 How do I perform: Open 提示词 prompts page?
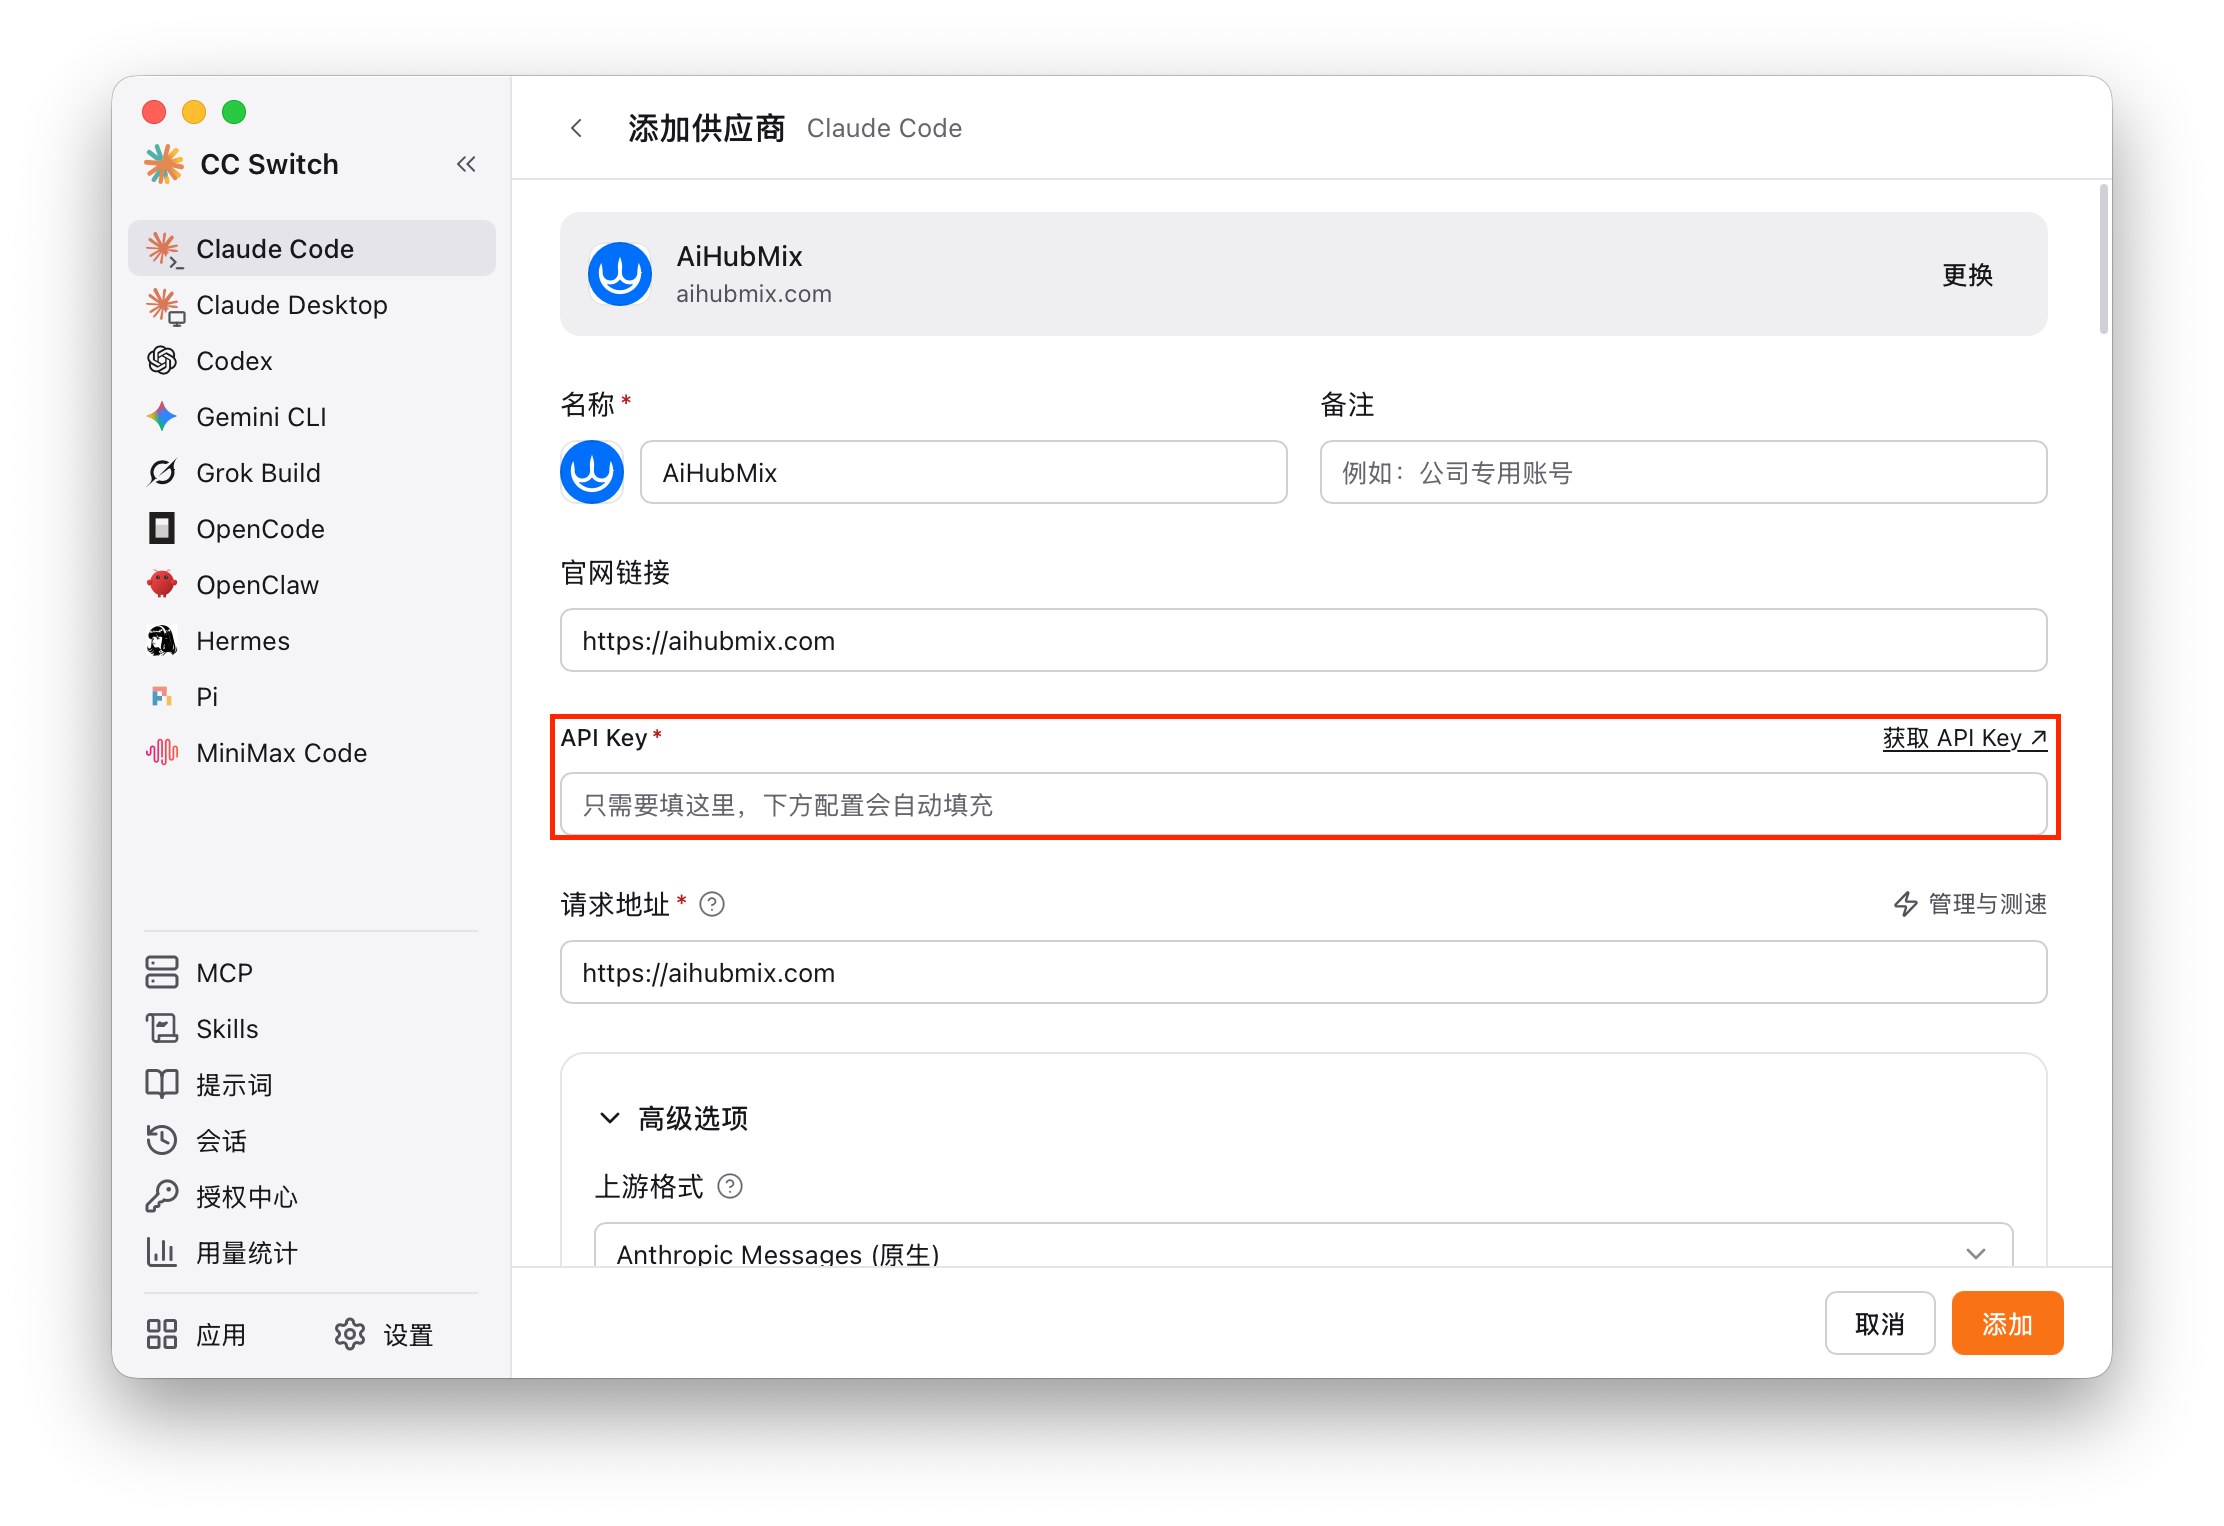pos(312,1085)
